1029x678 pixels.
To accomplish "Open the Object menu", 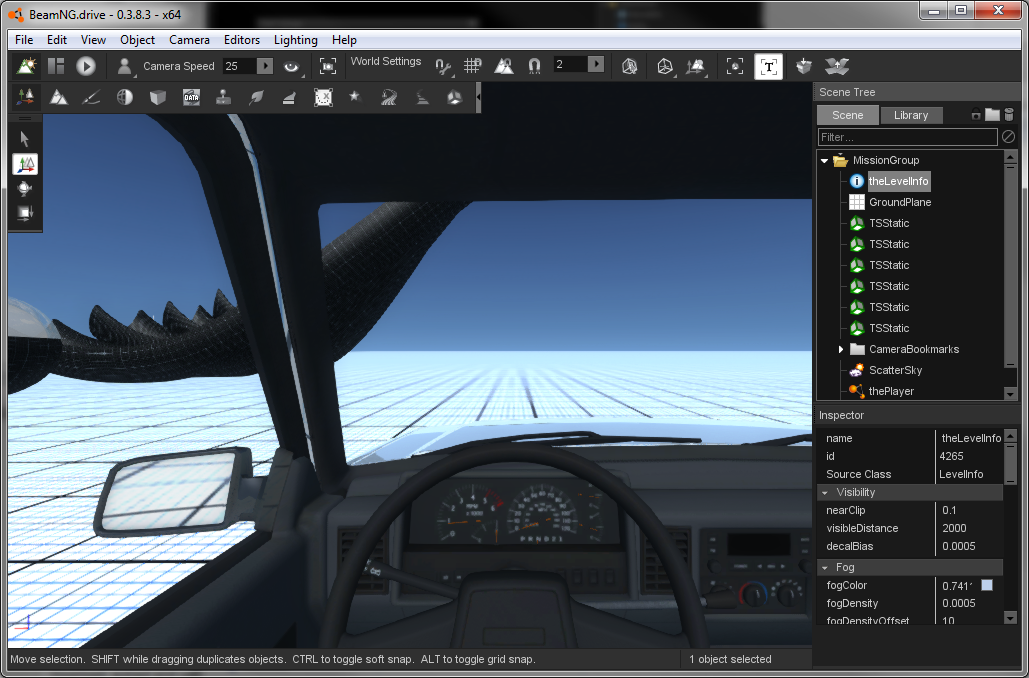I will click(138, 40).
